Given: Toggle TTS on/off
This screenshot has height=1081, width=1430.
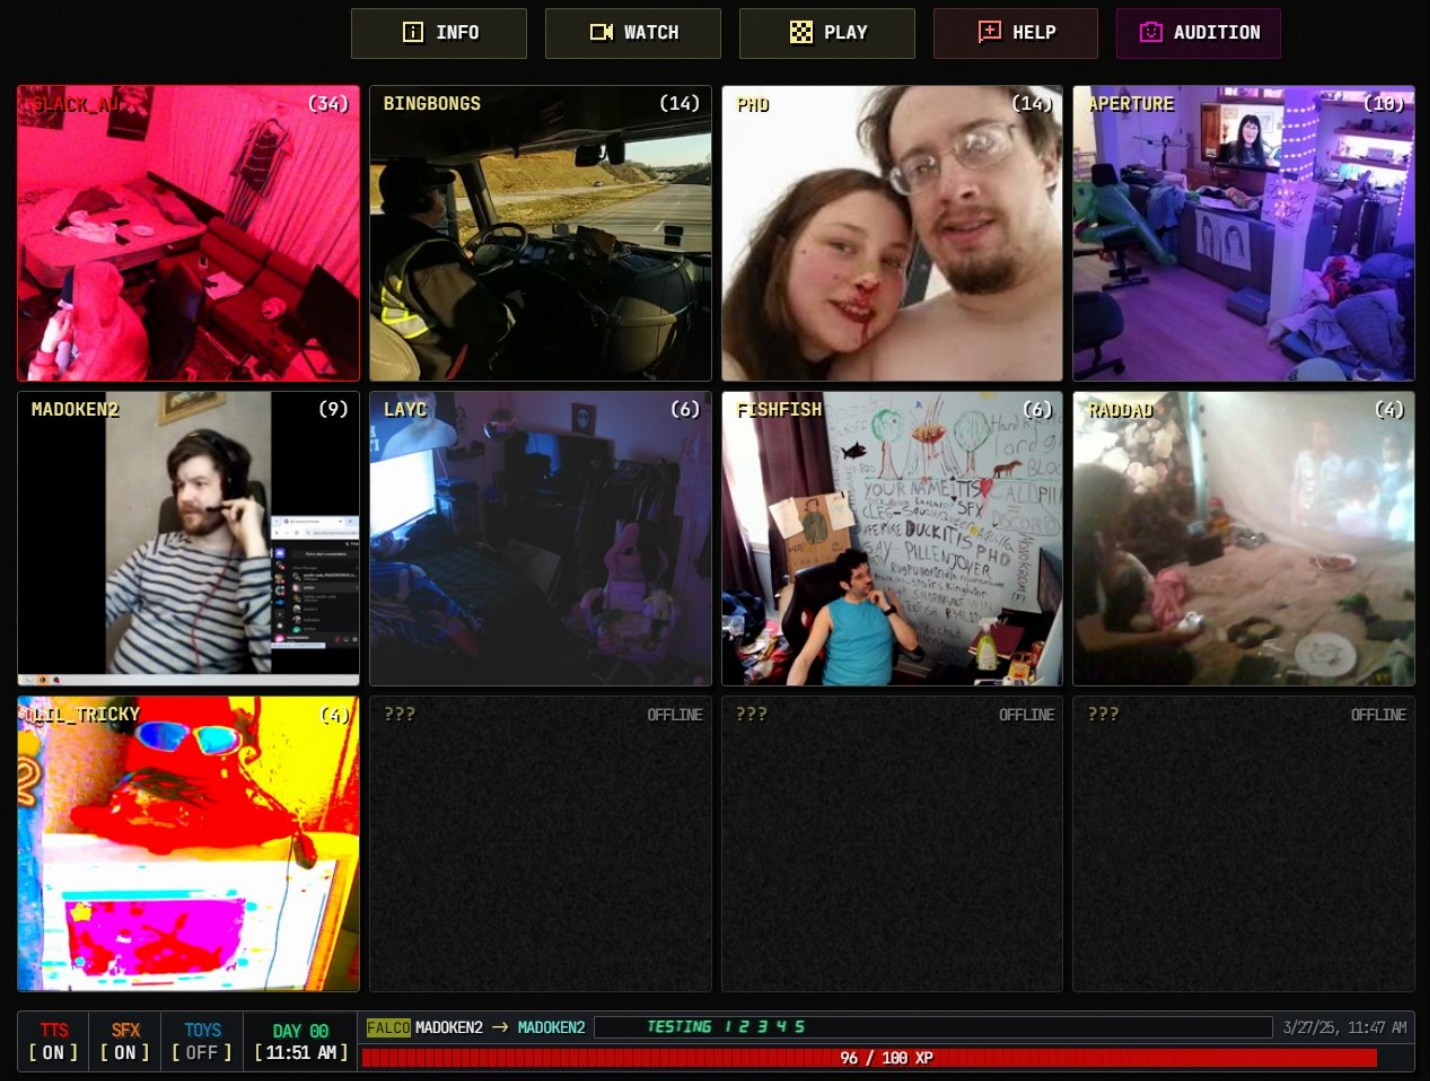Looking at the screenshot, I should click(x=53, y=1041).
